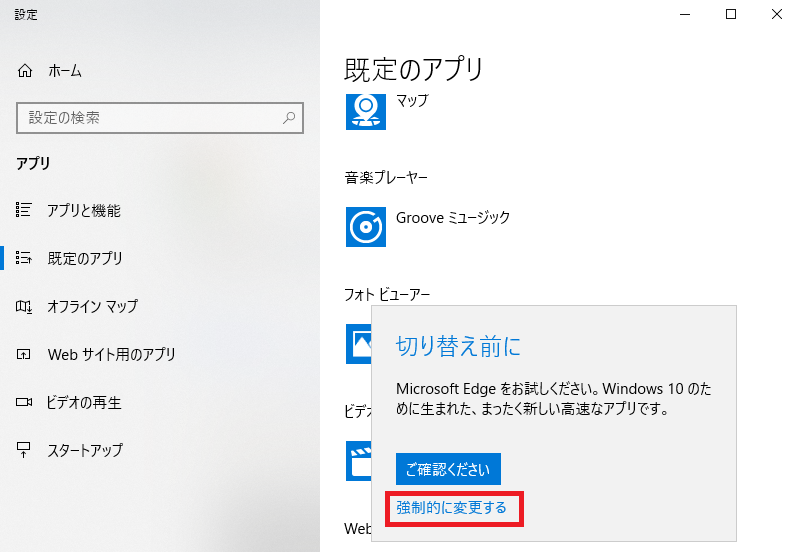Screen dimensions: 799x552
Task: Click the アプリ sidebar heading
Action: click(34, 164)
